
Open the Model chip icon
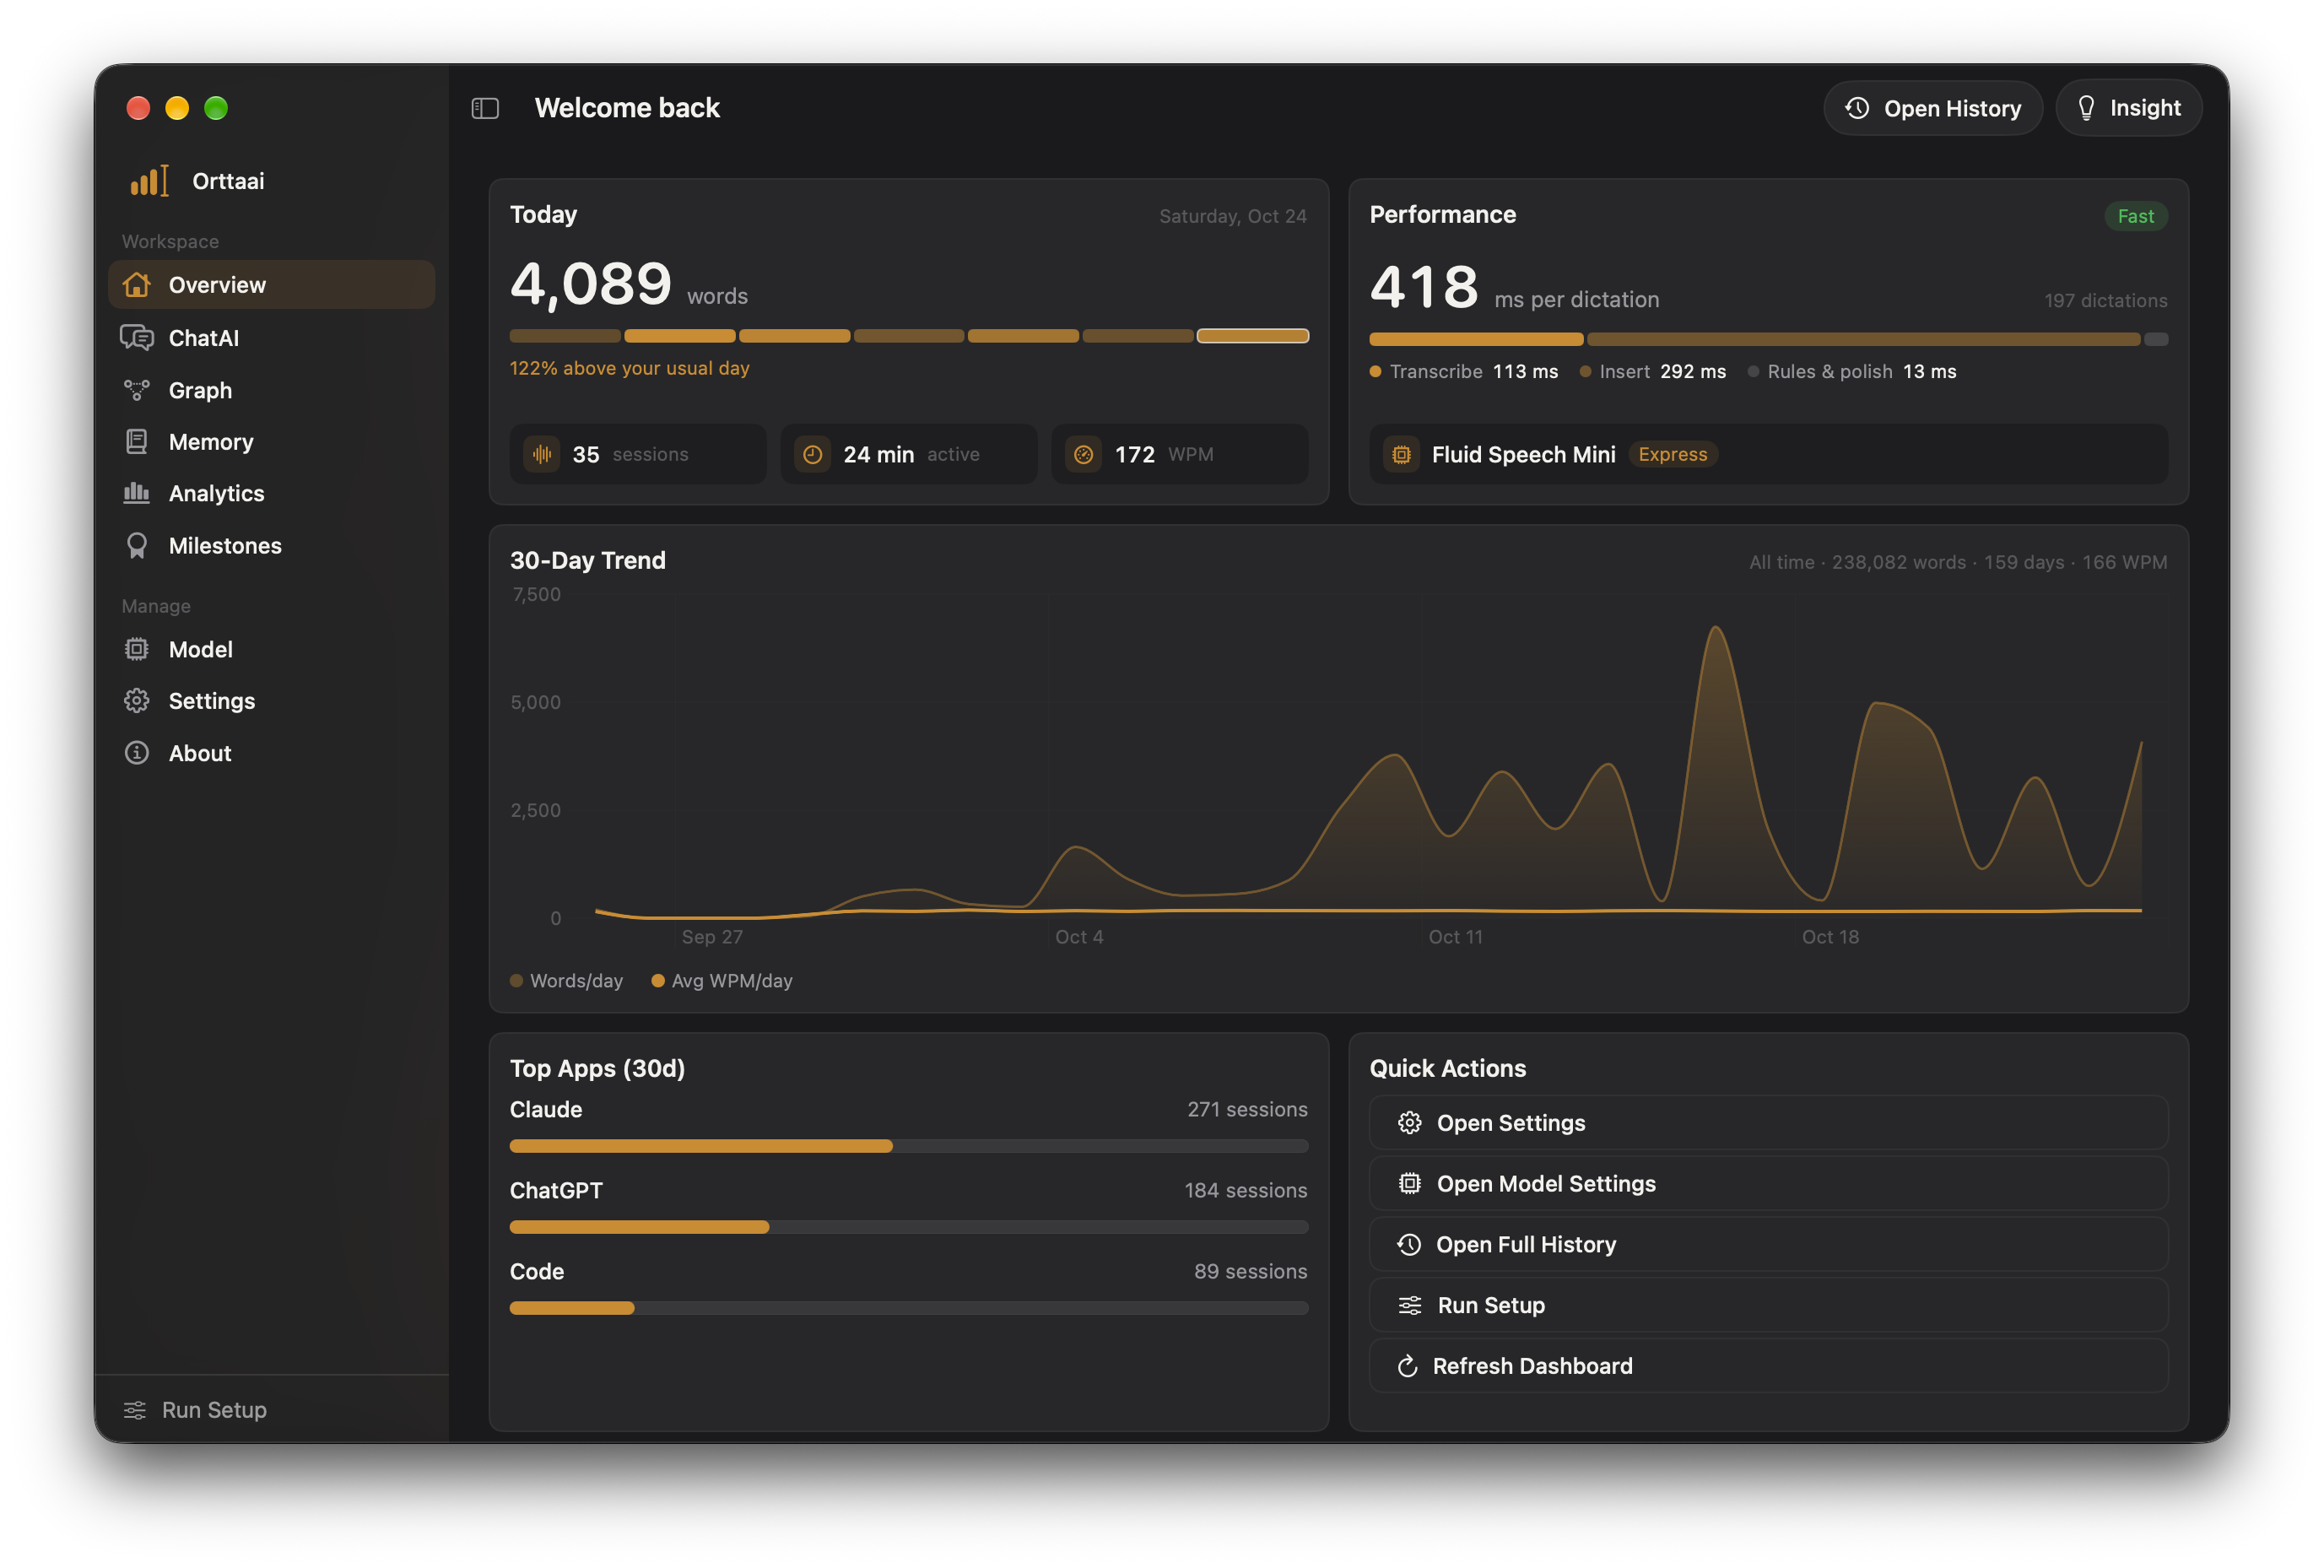137,649
